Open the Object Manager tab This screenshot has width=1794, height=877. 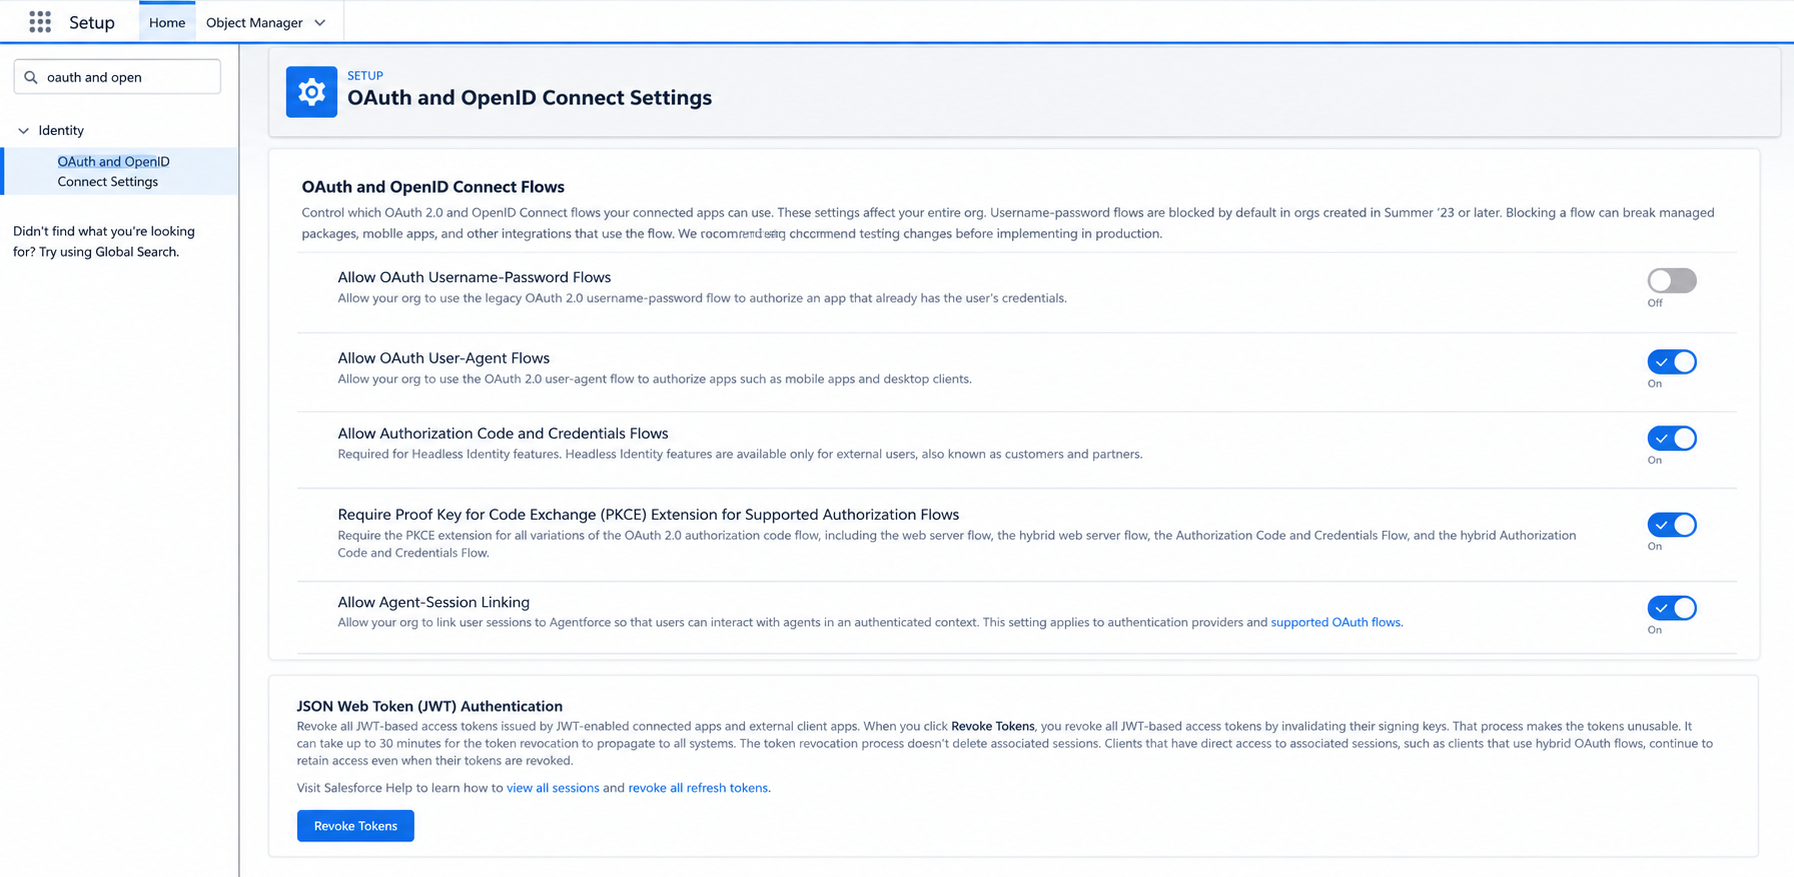(x=254, y=23)
